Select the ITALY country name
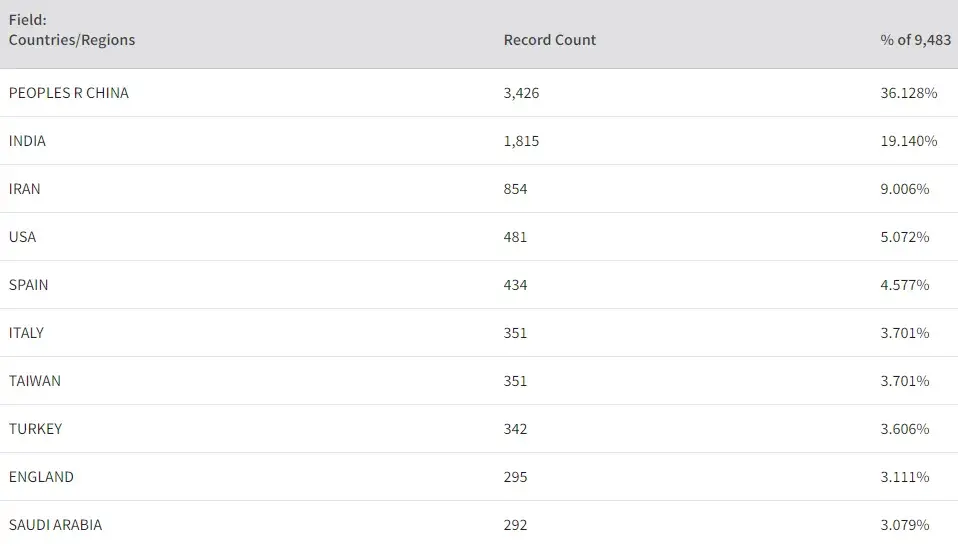The width and height of the screenshot is (958, 546). tap(26, 333)
